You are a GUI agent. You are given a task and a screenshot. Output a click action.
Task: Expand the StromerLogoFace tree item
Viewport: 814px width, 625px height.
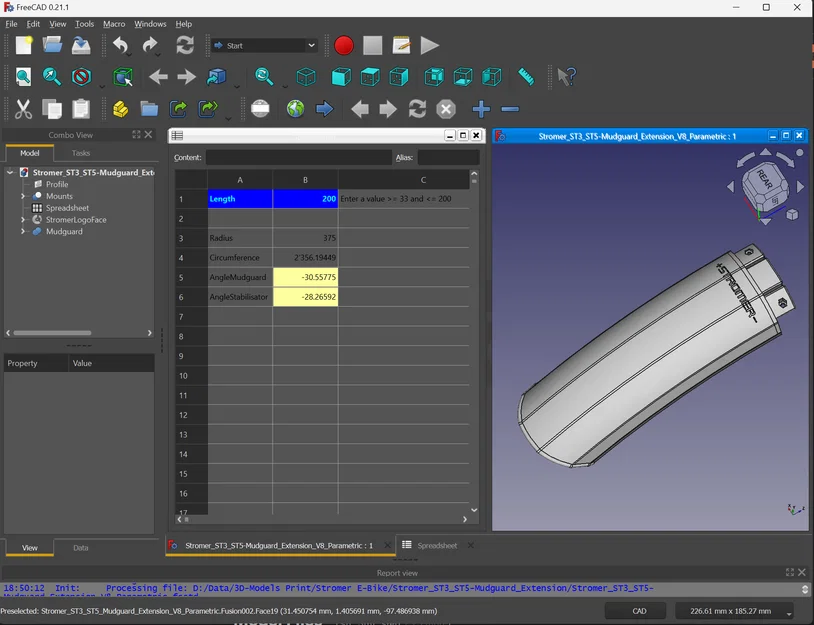coord(23,220)
